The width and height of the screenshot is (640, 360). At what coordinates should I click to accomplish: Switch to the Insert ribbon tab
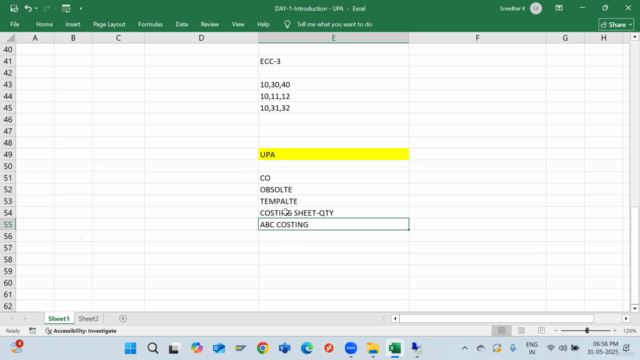[x=73, y=24]
